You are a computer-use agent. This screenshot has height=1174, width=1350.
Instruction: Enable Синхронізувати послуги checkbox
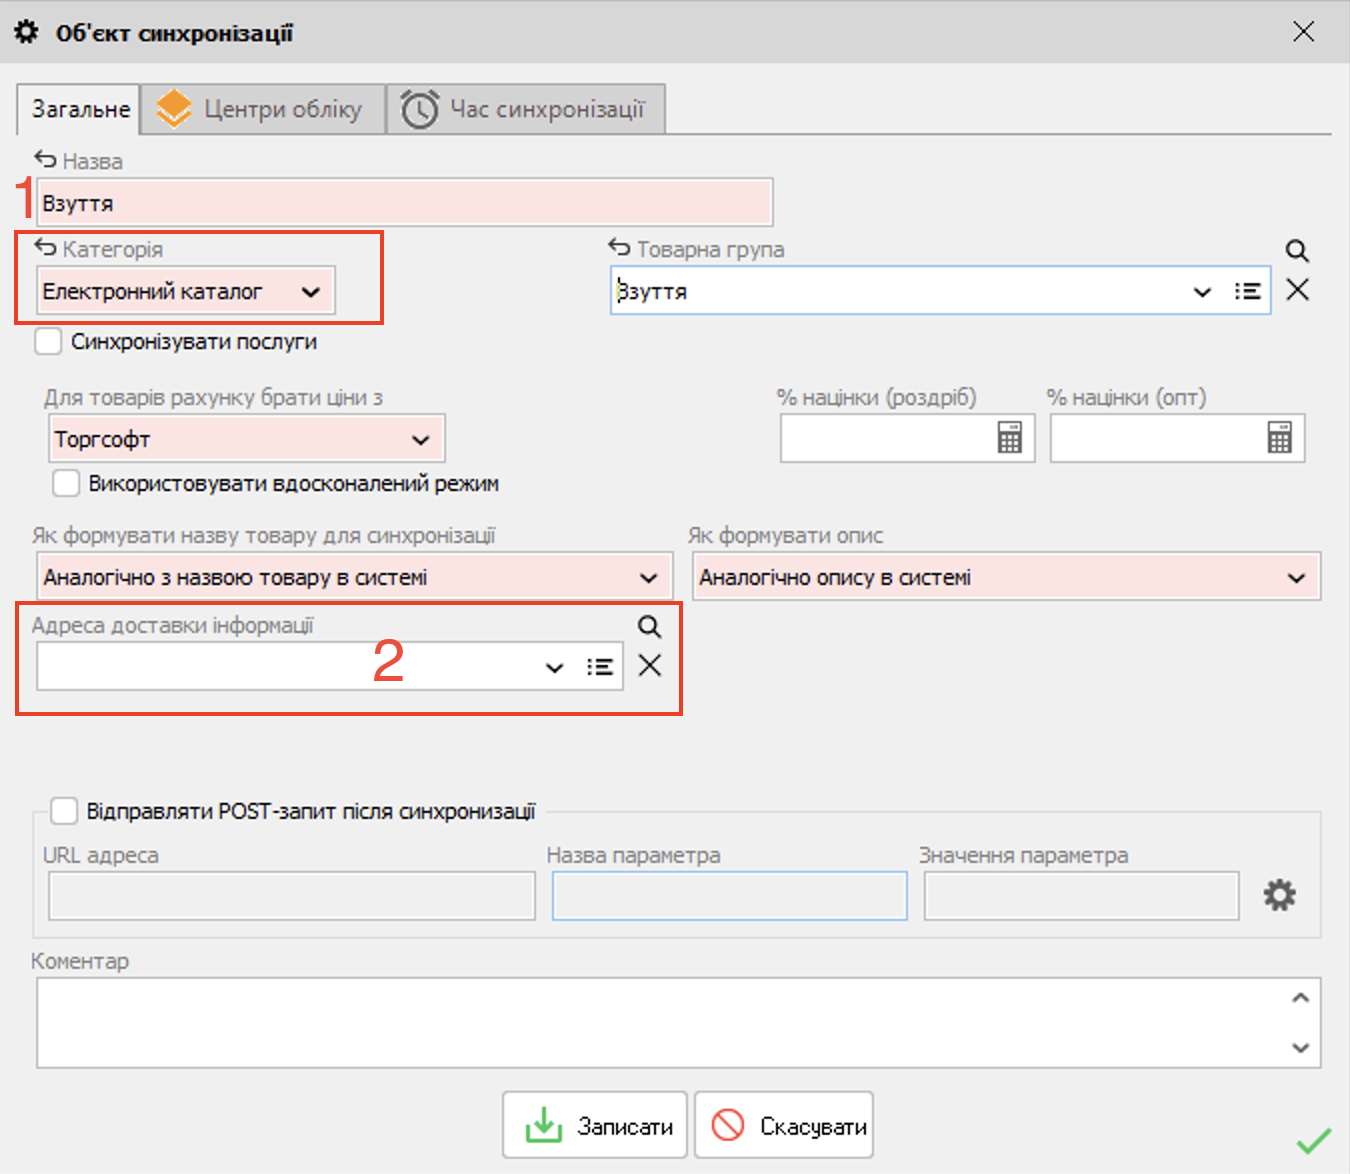48,342
